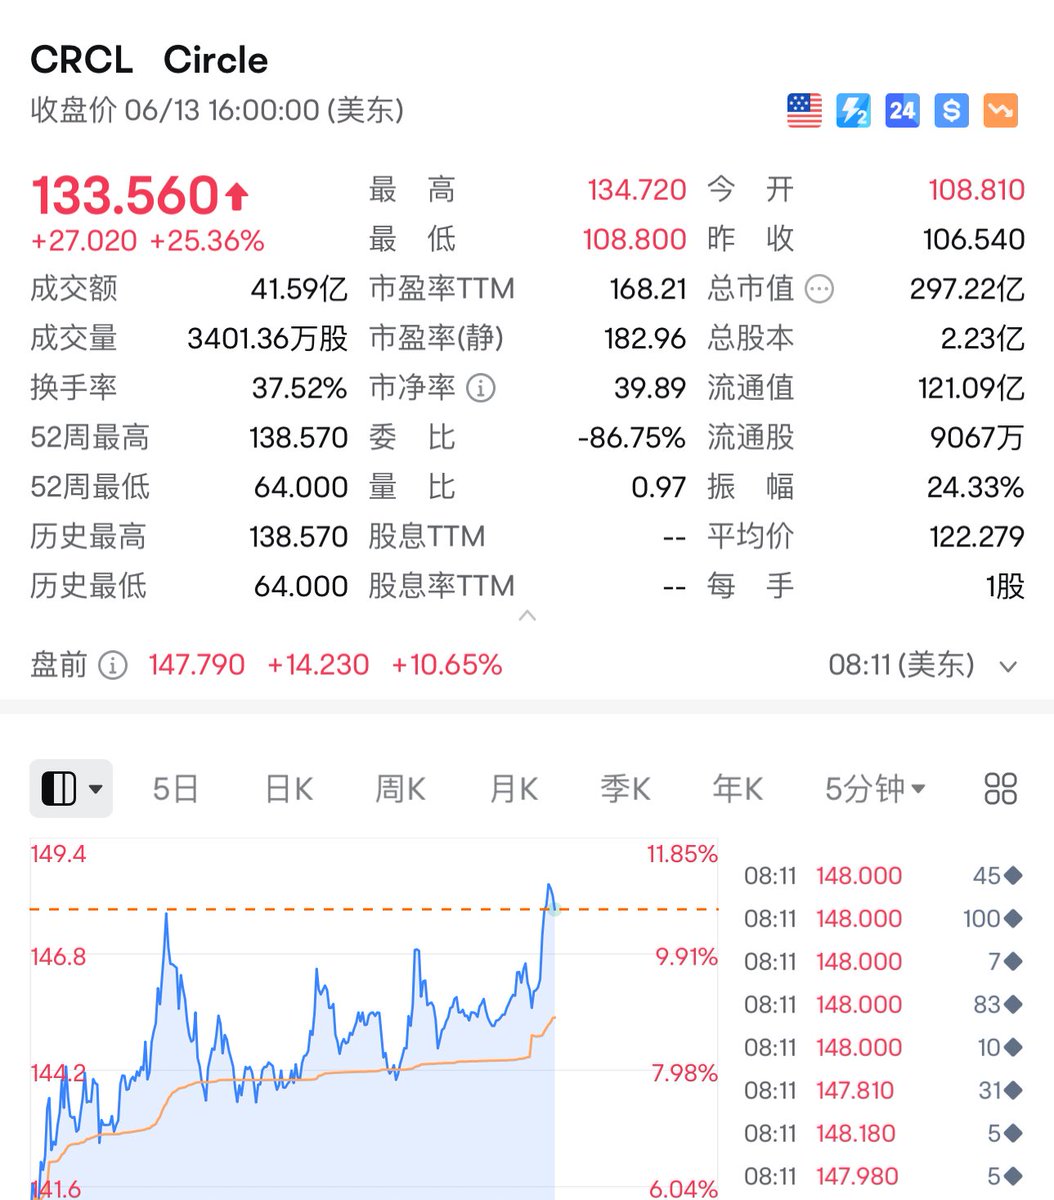Image resolution: width=1054 pixels, height=1200 pixels.
Task: Tap the chart's 11.85% axis label
Action: (682, 854)
